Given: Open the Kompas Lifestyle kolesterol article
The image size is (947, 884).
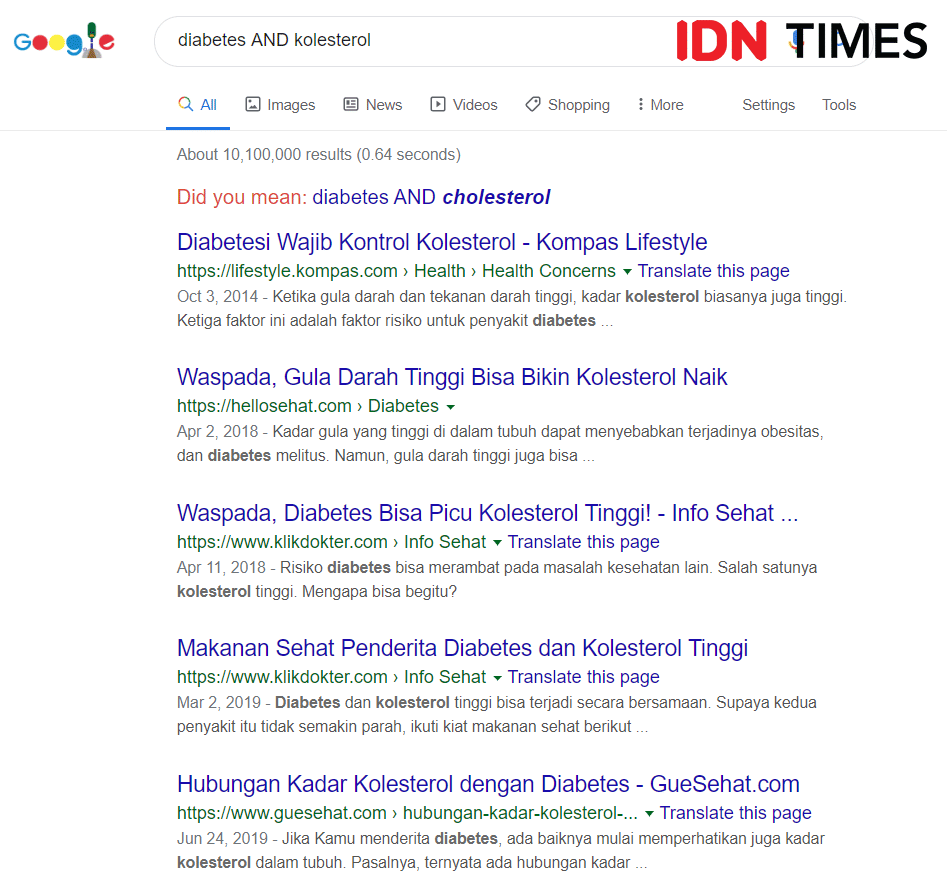Looking at the screenshot, I should coord(441,242).
